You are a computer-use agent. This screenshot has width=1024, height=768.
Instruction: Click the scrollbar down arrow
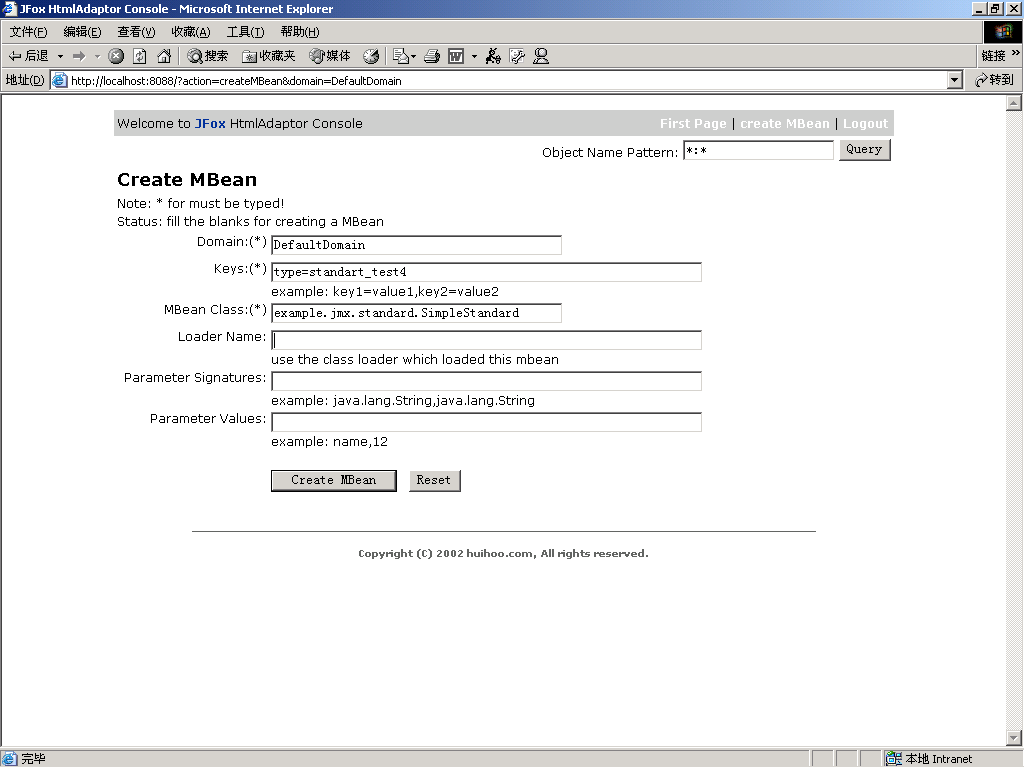coord(1014,738)
